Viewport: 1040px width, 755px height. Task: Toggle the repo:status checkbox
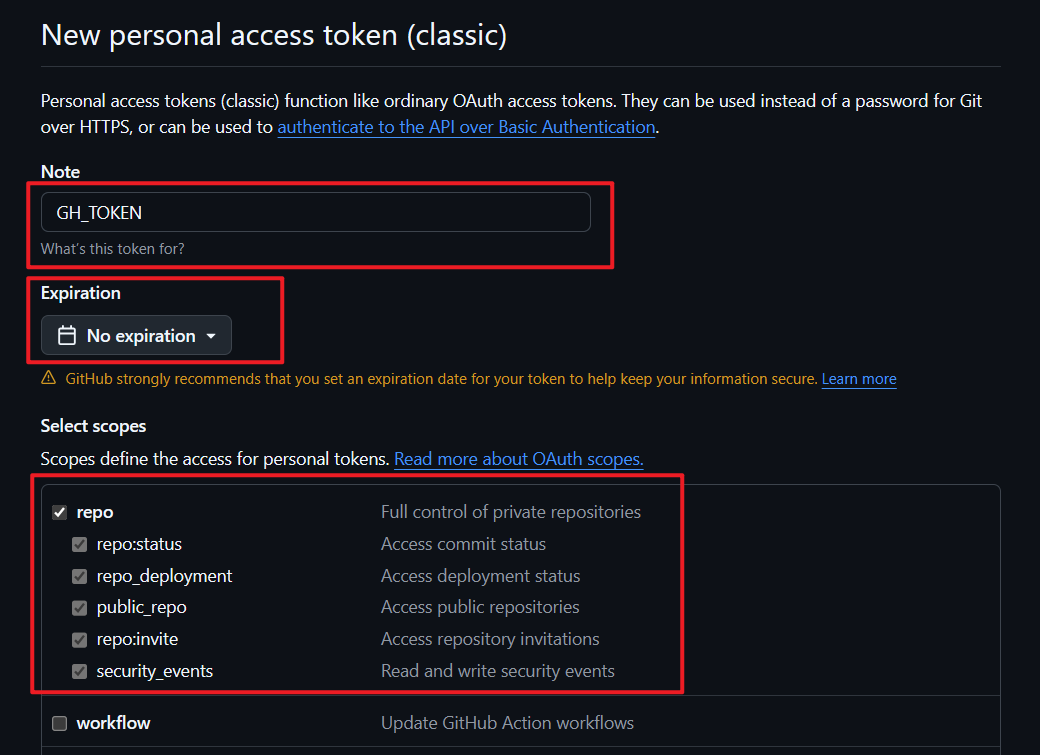pyautogui.click(x=79, y=545)
